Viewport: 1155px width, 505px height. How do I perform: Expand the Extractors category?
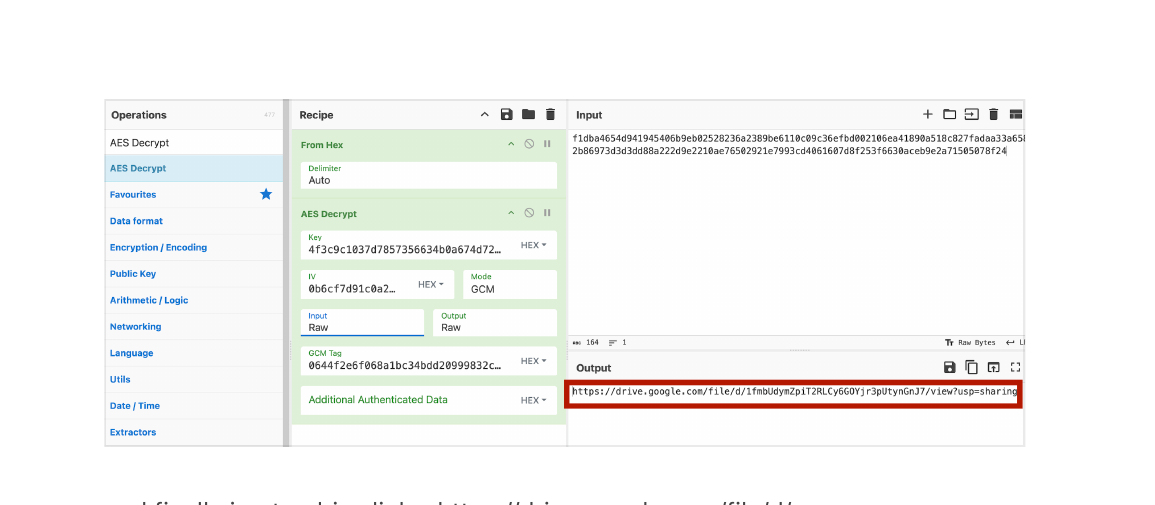tap(194, 432)
